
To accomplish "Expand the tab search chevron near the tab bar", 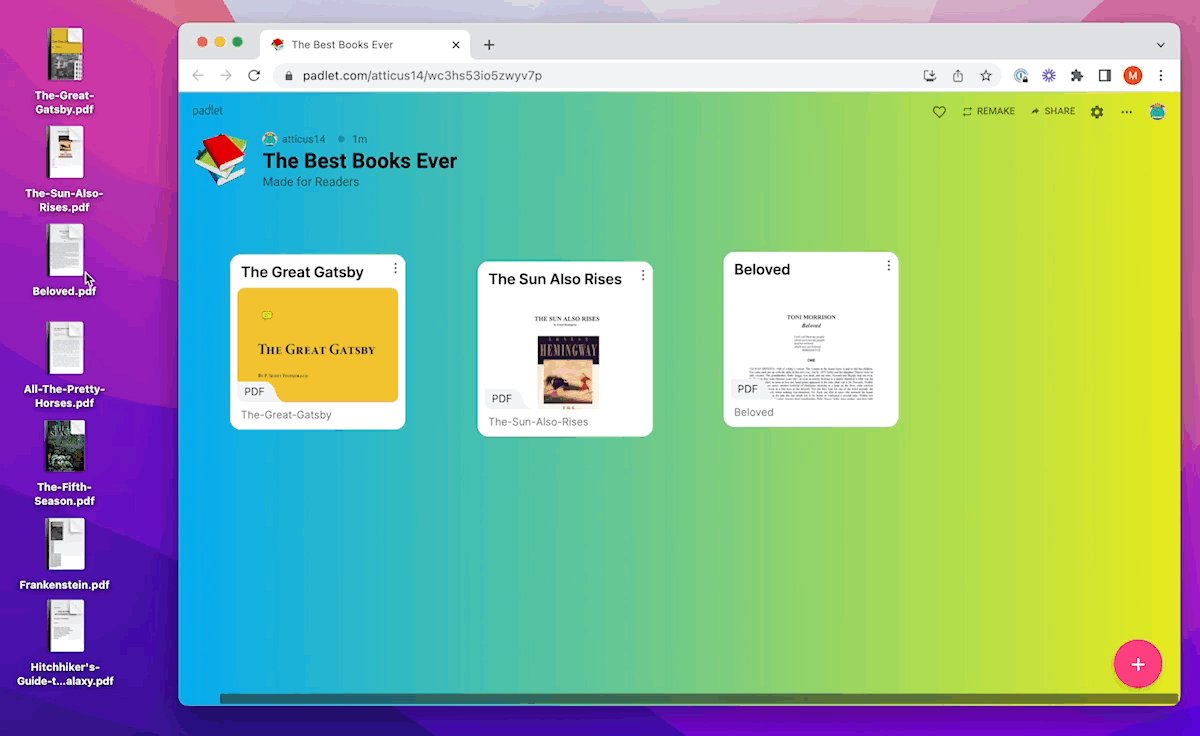I will pos(1160,44).
